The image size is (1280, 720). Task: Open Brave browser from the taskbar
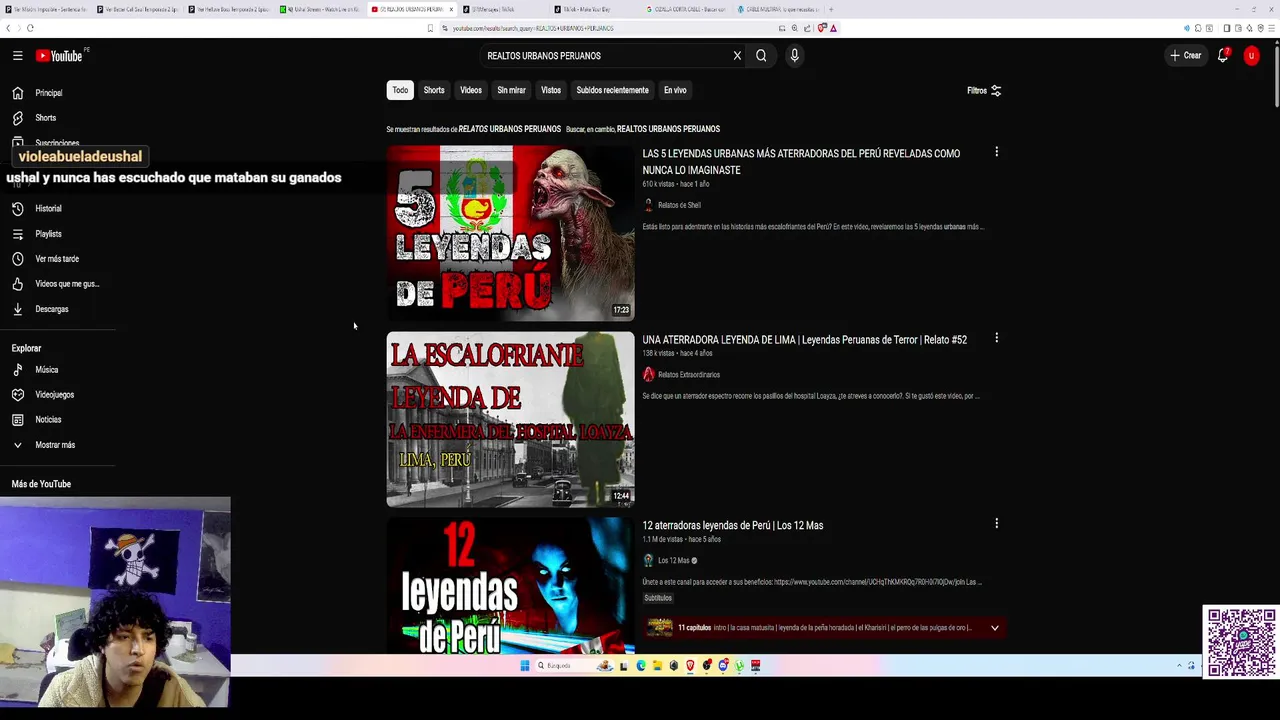click(x=690, y=666)
